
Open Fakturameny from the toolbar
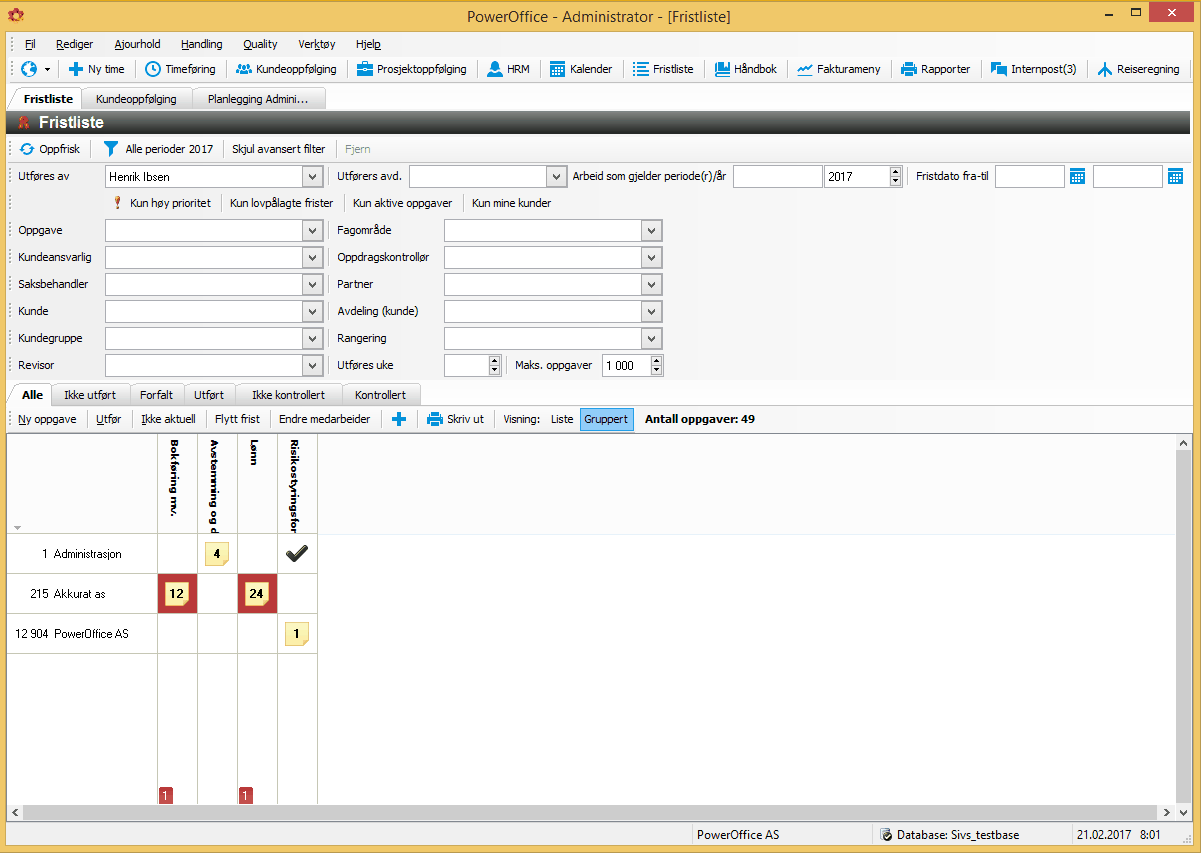(x=838, y=69)
